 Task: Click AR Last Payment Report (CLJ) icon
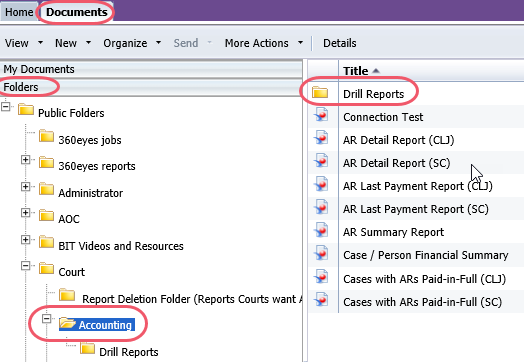pos(321,184)
